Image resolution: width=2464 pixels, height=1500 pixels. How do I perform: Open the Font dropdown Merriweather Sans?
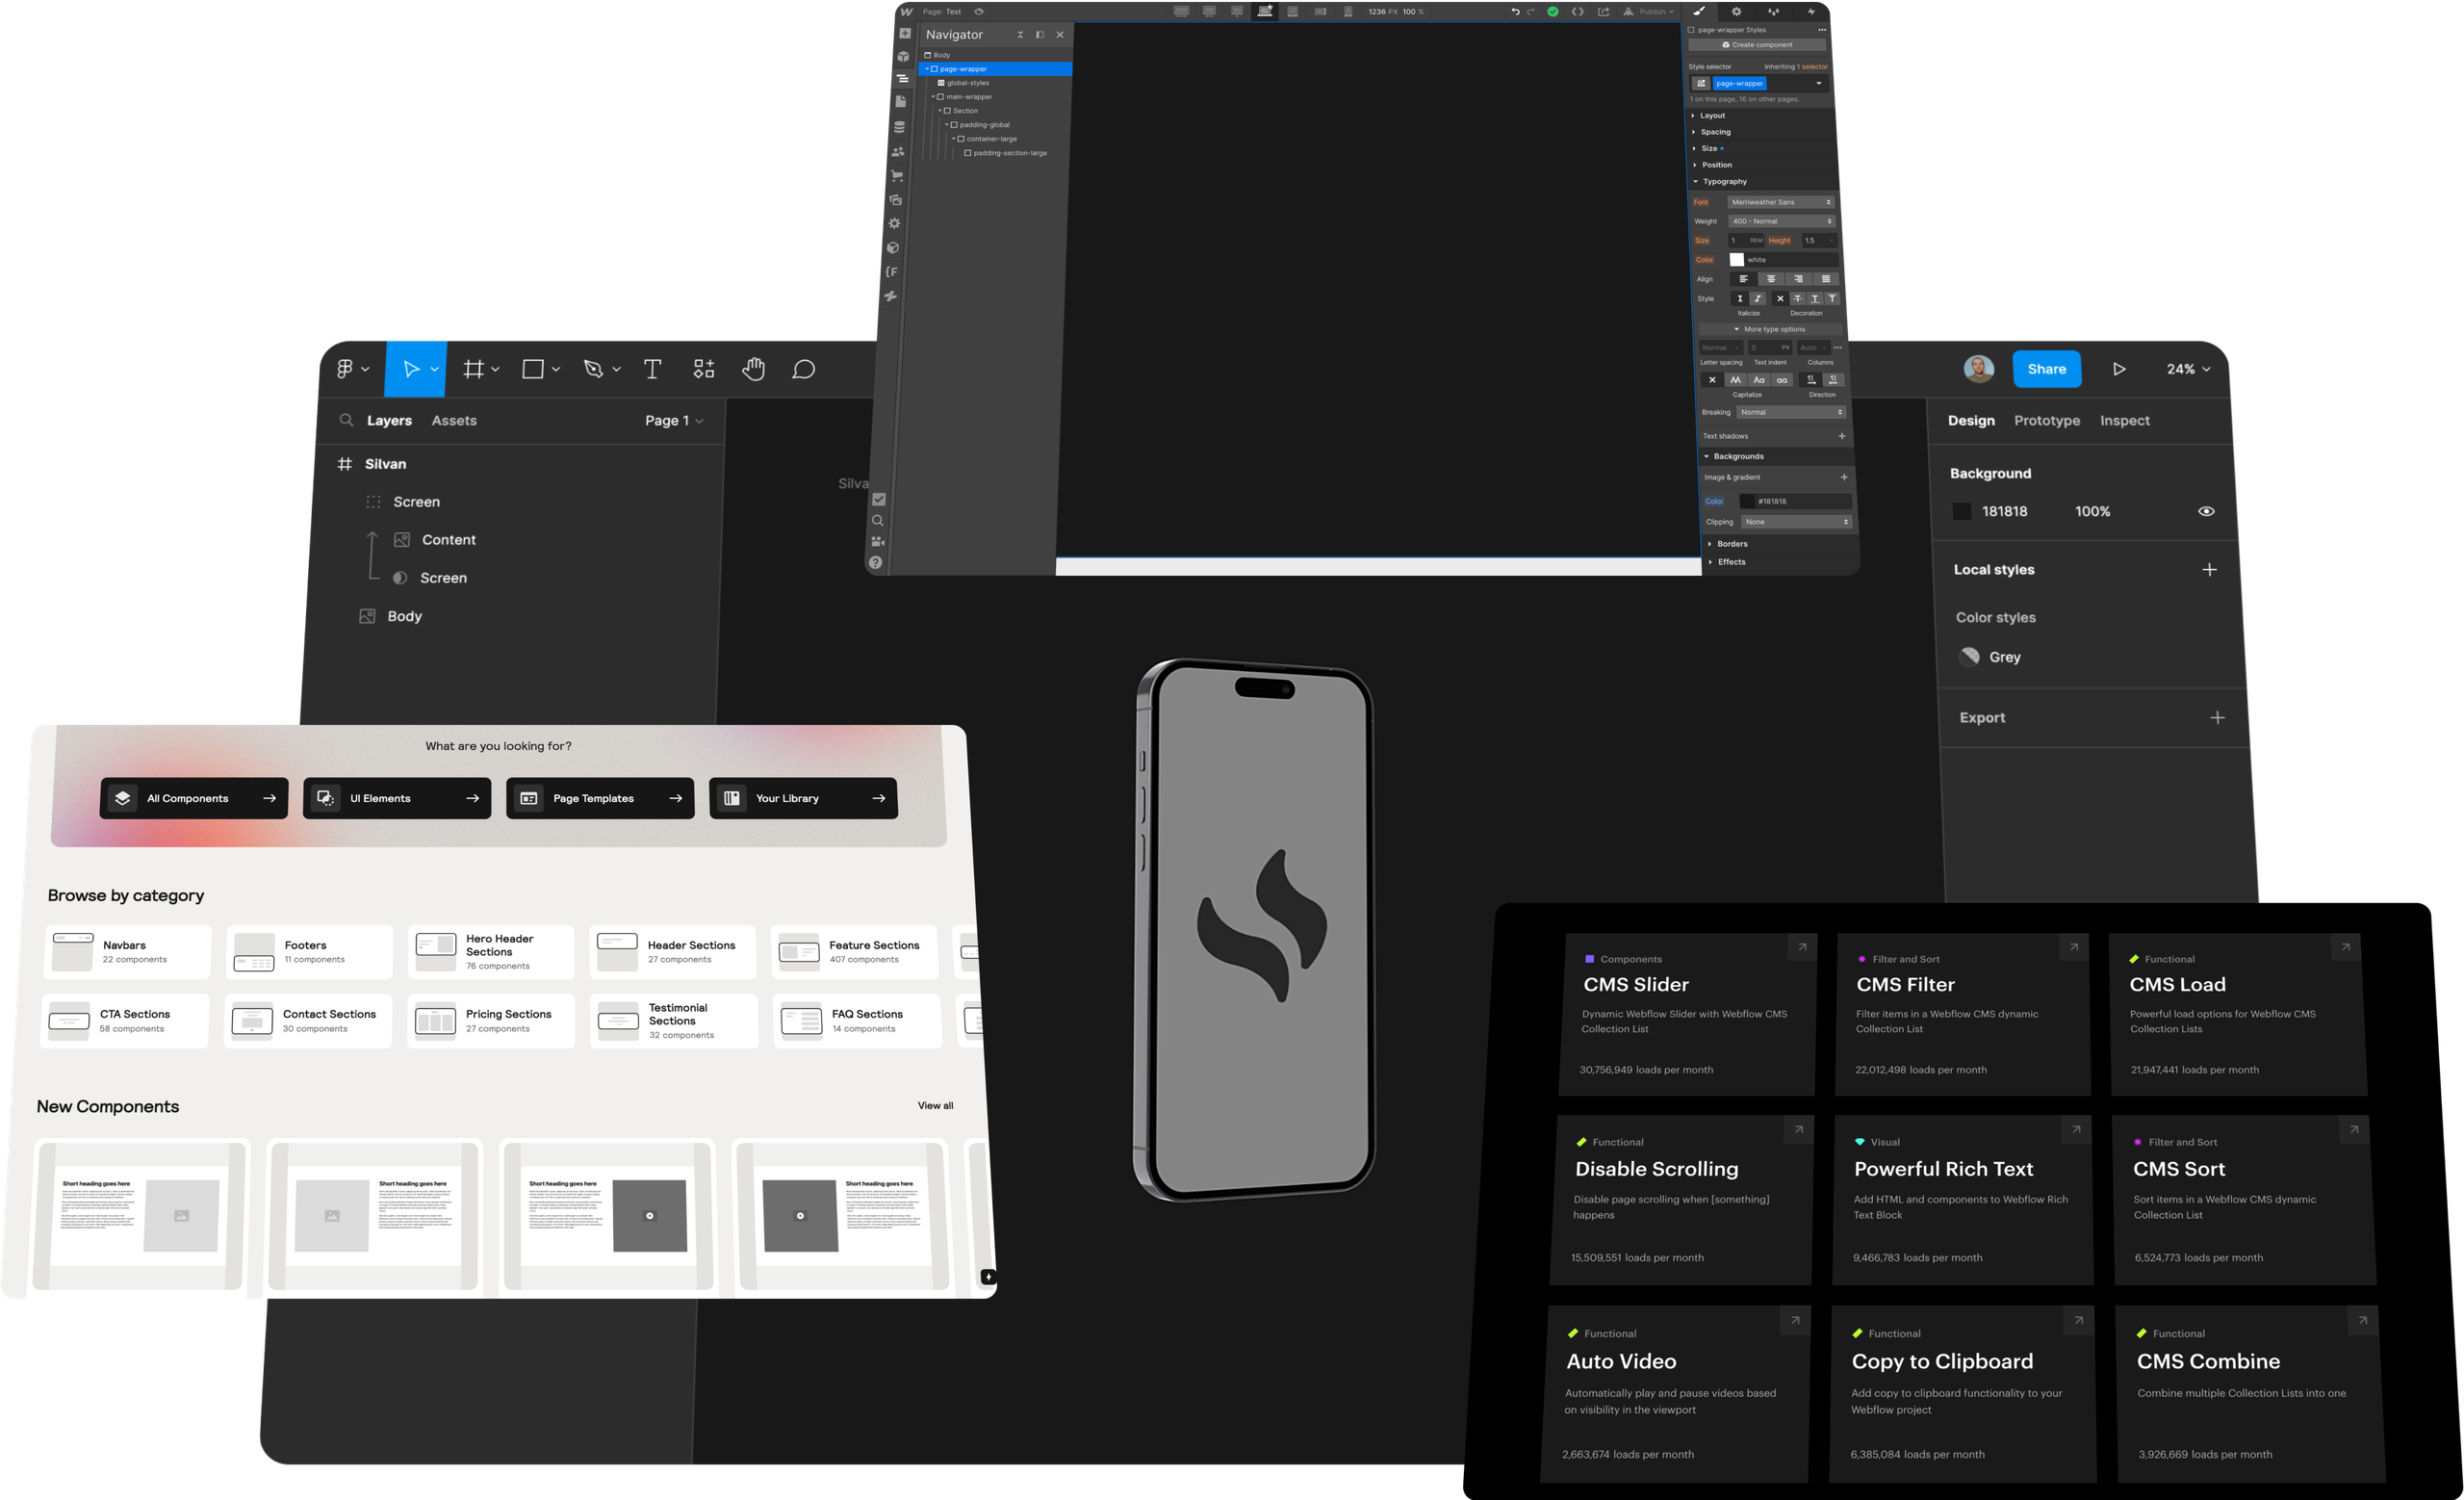point(1781,202)
